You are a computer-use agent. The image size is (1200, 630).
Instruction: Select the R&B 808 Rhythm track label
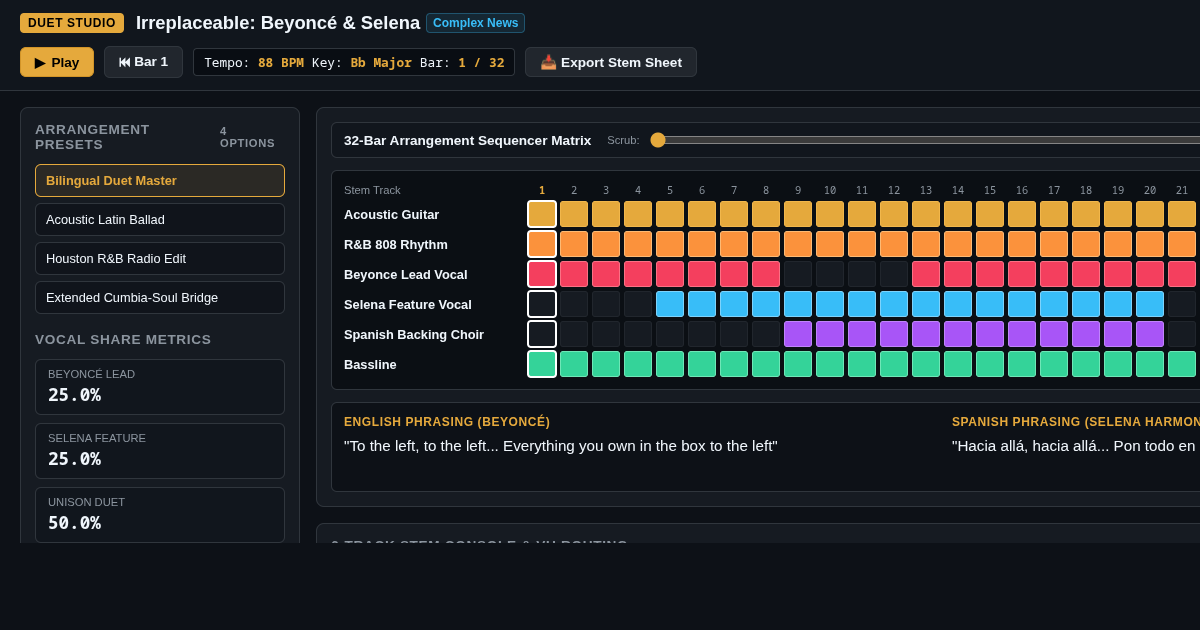[396, 244]
